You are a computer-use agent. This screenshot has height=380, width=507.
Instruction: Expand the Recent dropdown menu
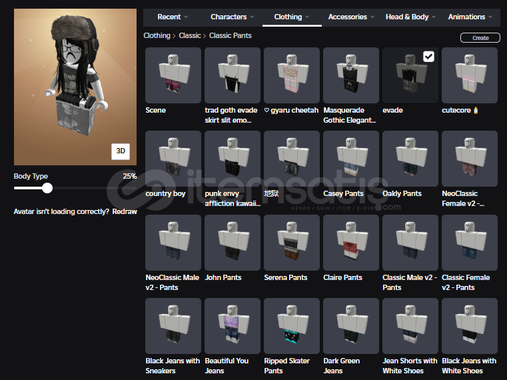[x=172, y=17]
